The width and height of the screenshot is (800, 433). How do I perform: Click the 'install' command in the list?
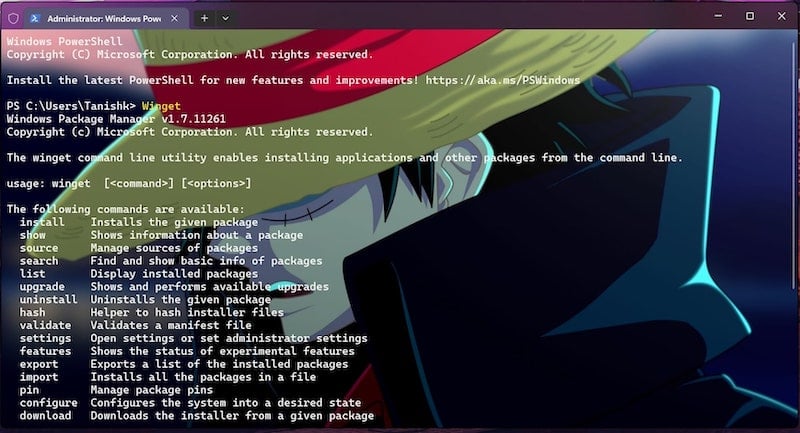pyautogui.click(x=42, y=222)
